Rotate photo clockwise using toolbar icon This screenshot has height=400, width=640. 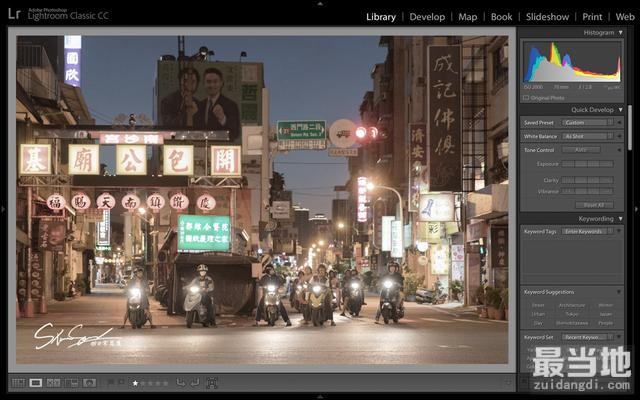(194, 382)
